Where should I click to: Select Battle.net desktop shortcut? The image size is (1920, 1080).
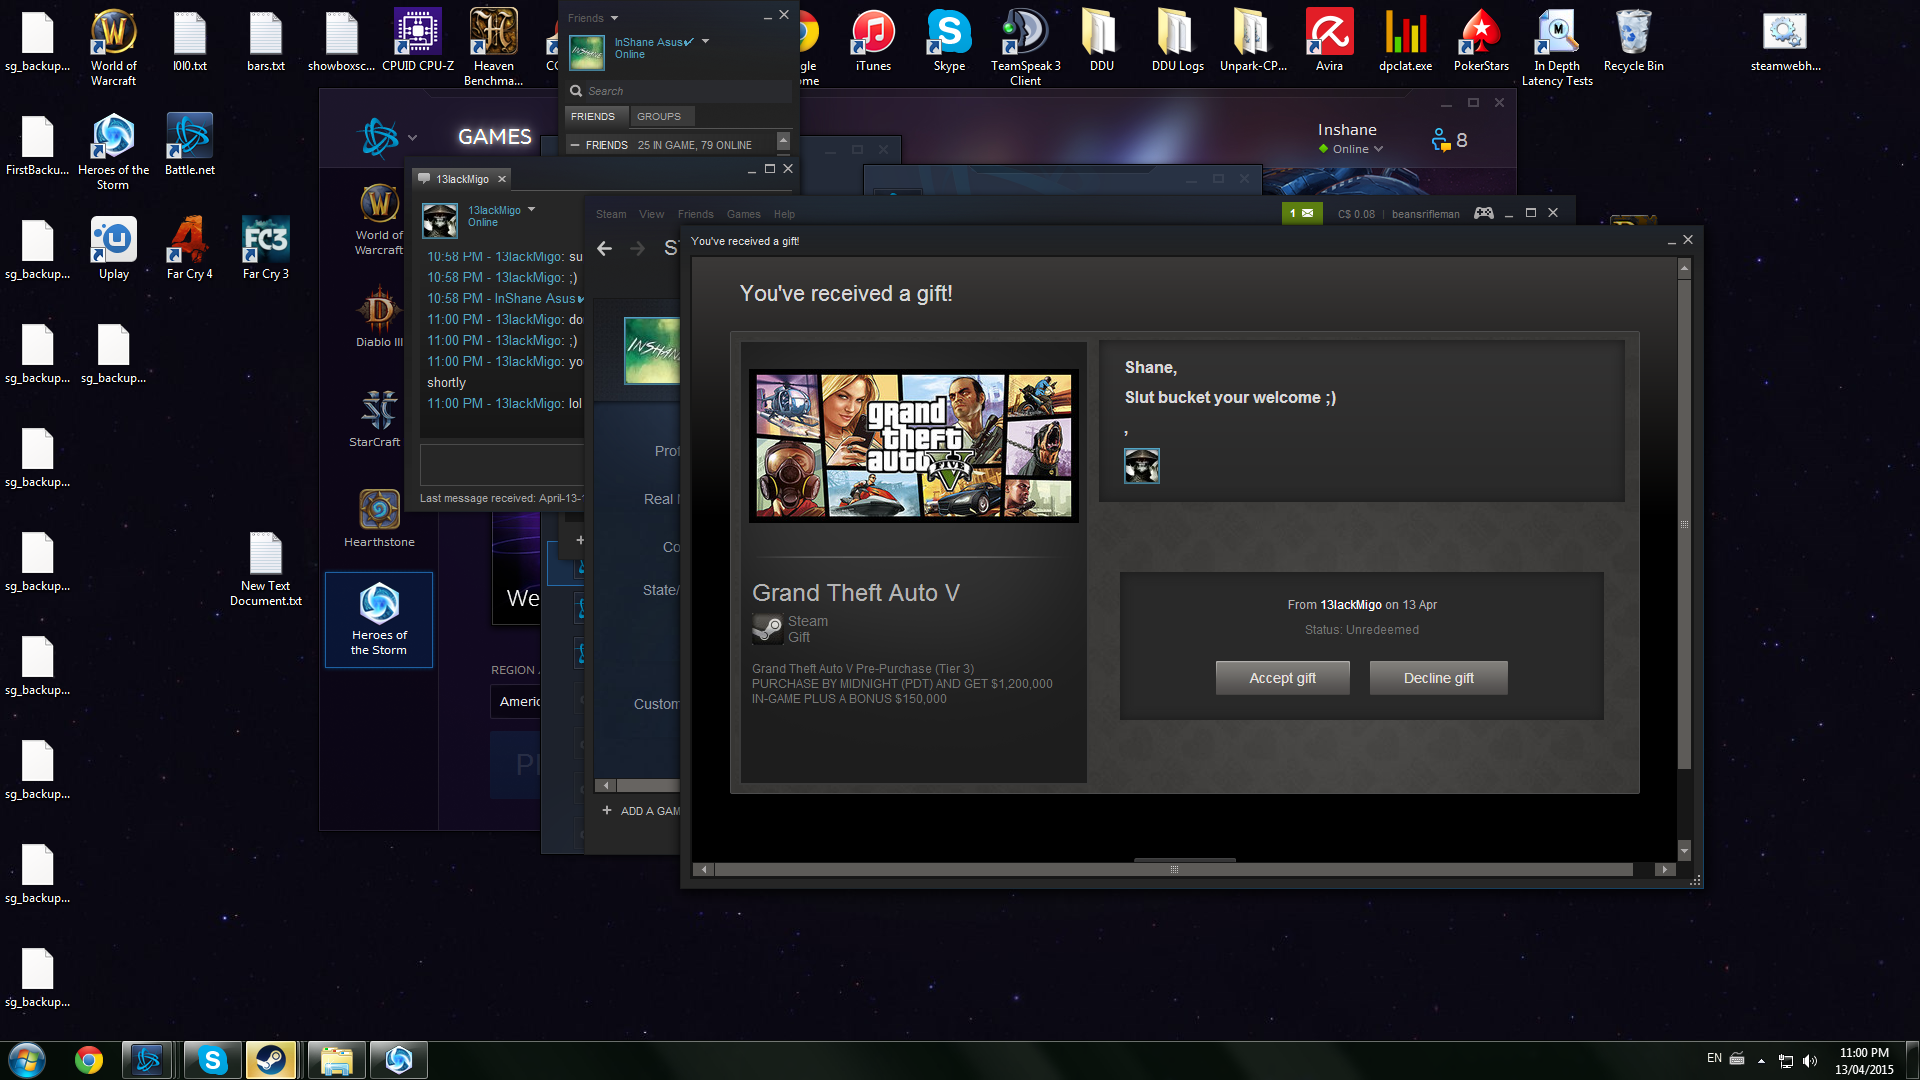click(x=189, y=144)
